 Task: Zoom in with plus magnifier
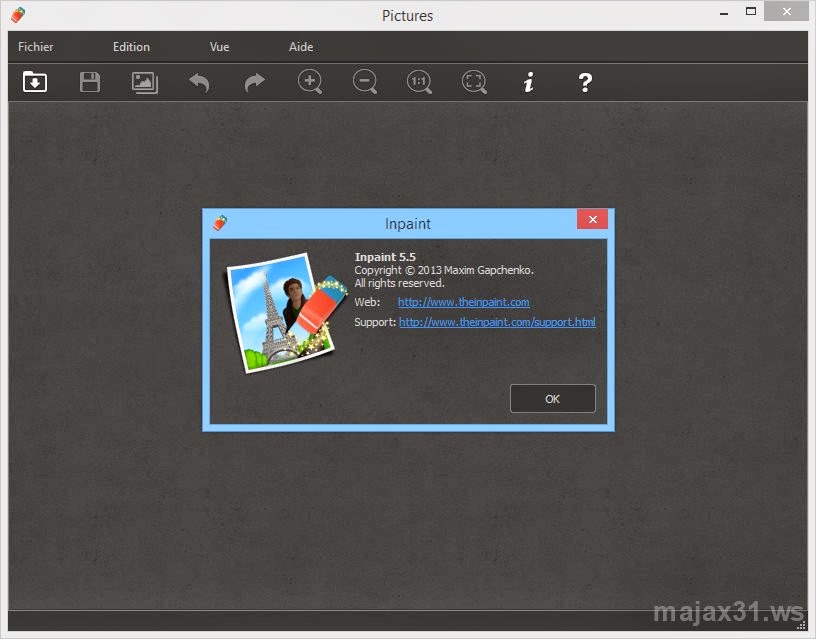pyautogui.click(x=310, y=82)
